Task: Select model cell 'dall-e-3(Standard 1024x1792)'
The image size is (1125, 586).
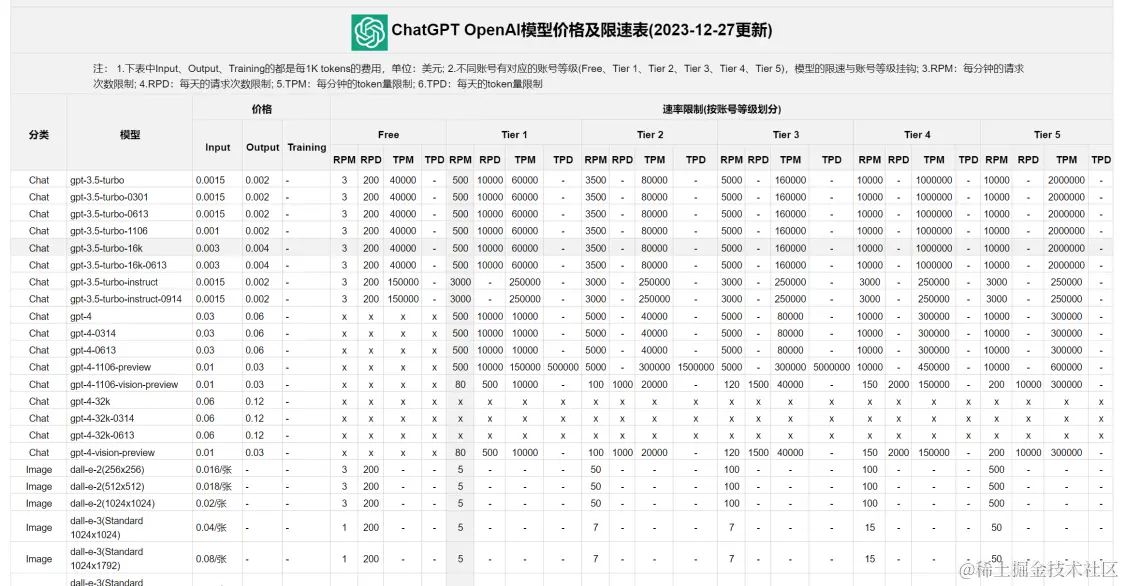Action: coord(106,559)
